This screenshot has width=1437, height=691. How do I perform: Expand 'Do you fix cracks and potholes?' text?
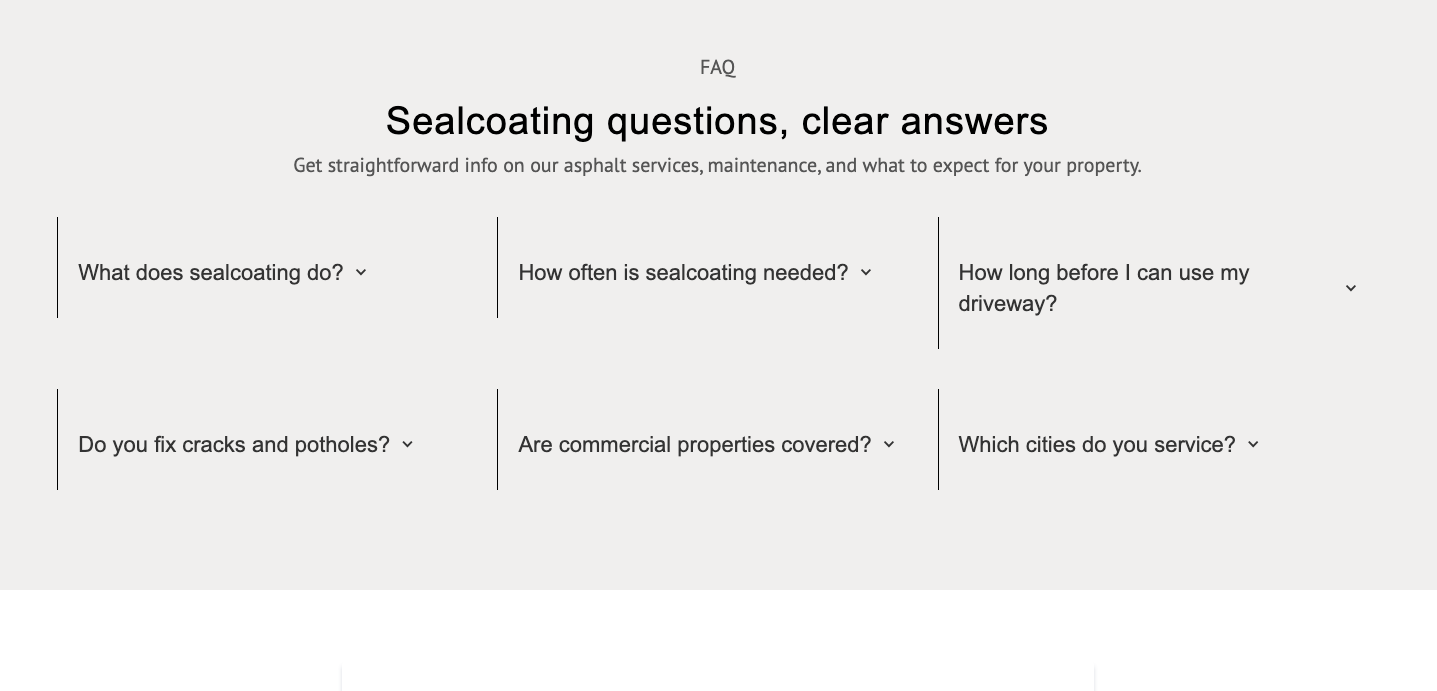[x=233, y=445]
